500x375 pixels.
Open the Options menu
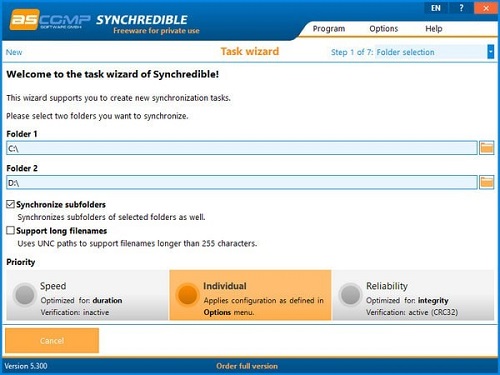point(384,29)
